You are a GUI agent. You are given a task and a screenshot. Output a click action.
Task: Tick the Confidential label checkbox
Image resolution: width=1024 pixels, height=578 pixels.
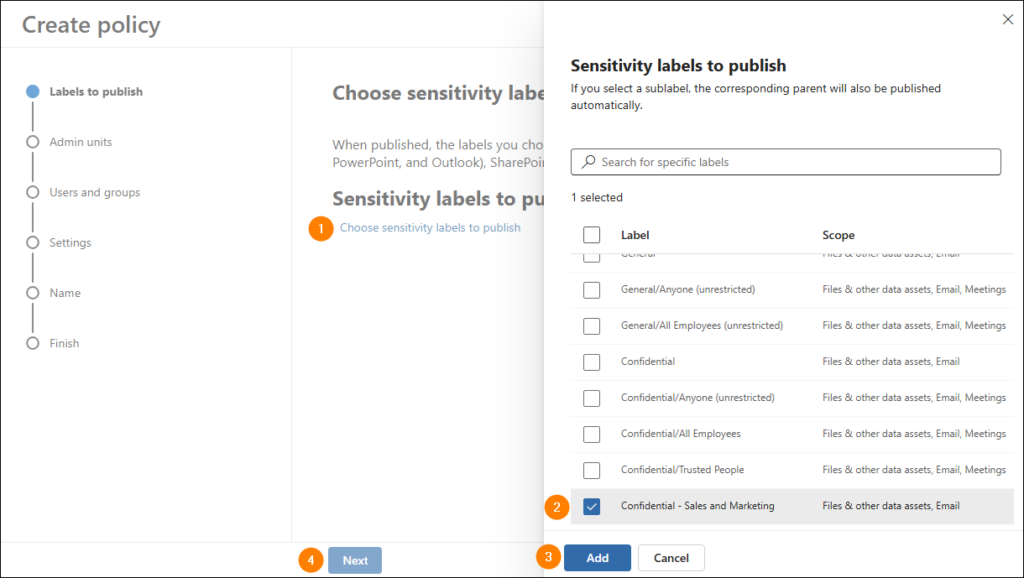(x=592, y=362)
